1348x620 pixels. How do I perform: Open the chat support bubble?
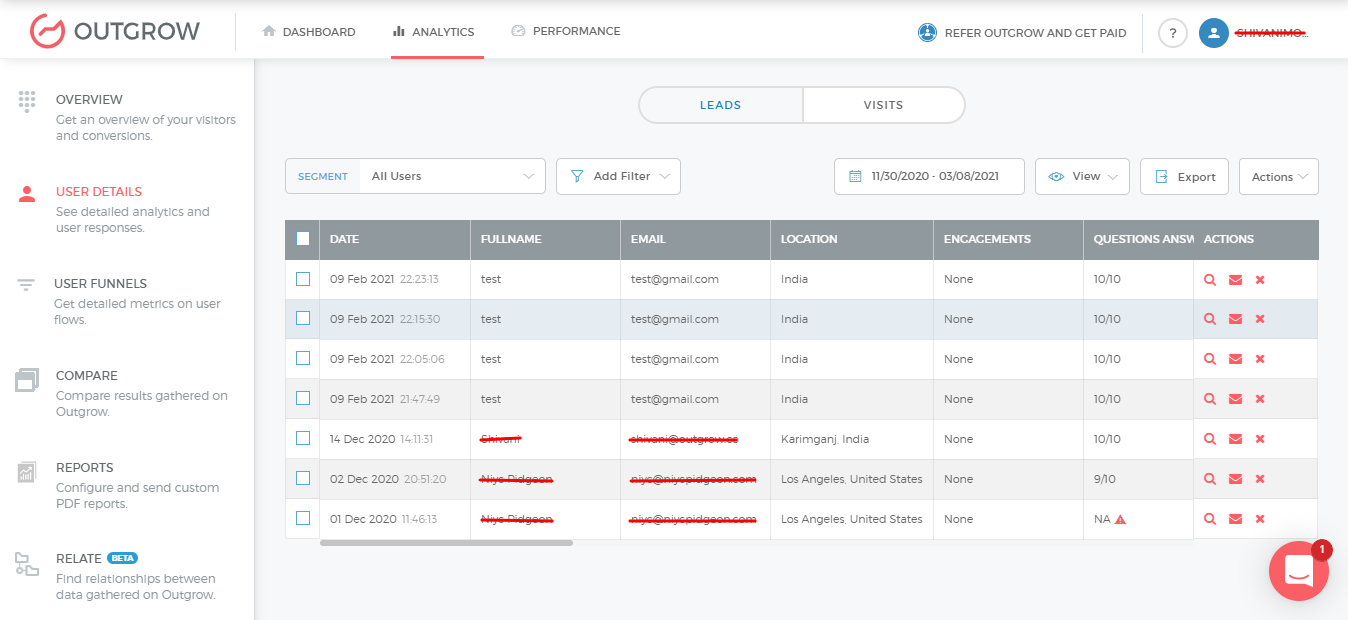(x=1299, y=571)
